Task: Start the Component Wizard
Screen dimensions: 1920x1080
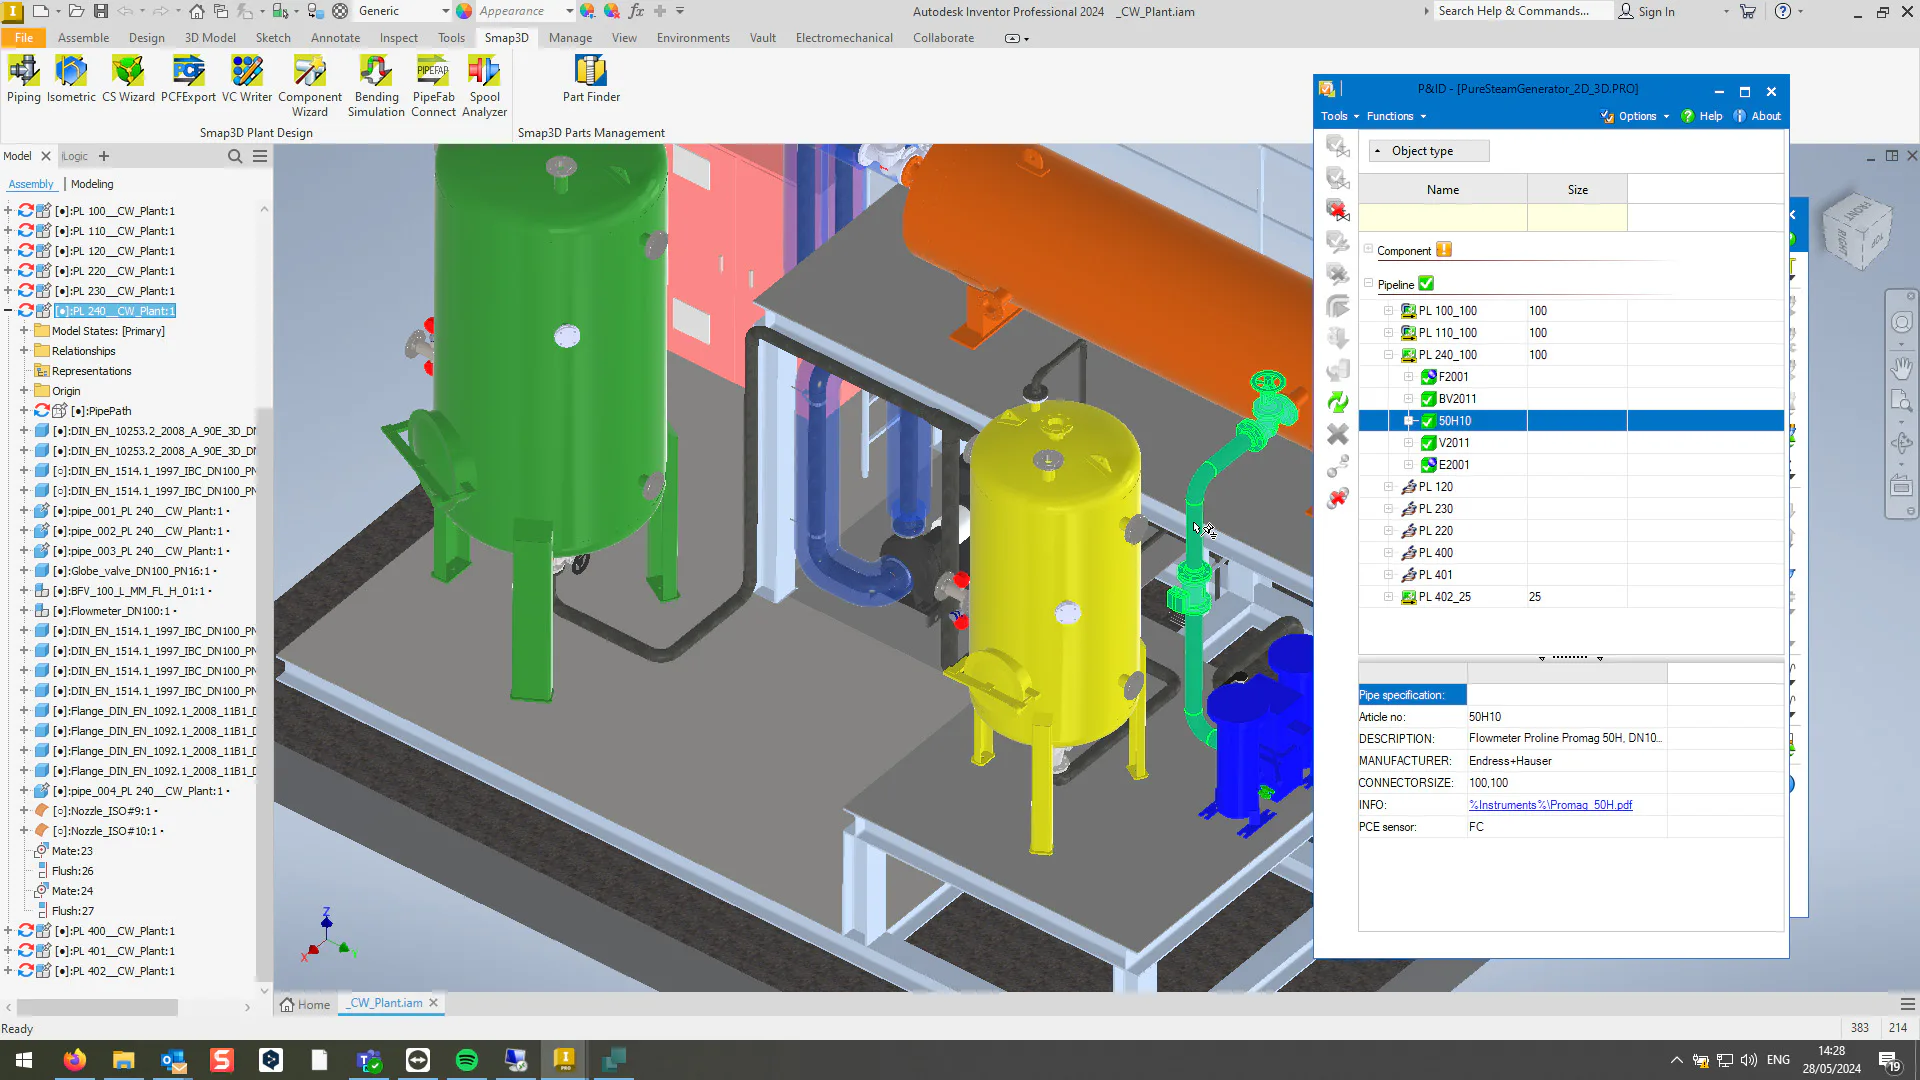Action: click(310, 86)
